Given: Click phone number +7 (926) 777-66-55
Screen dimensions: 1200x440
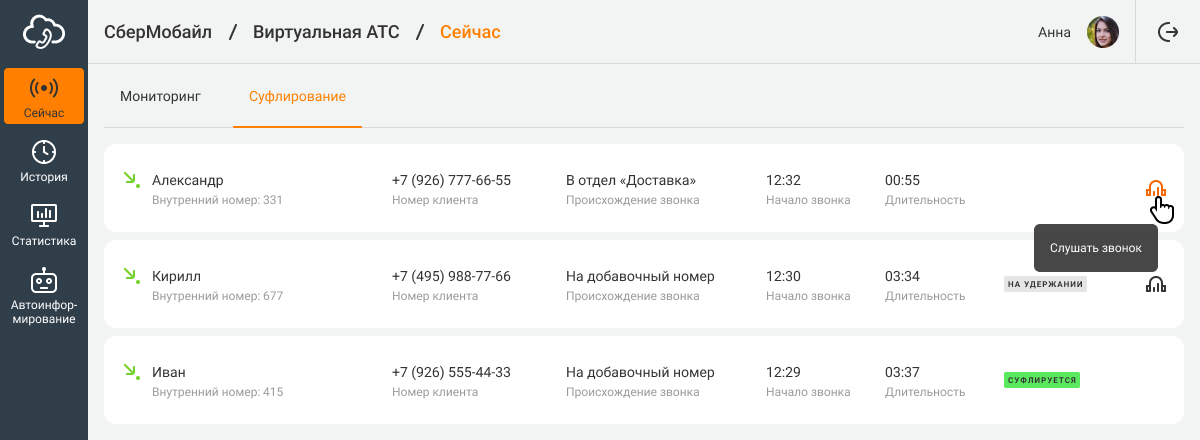Looking at the screenshot, I should pos(451,180).
